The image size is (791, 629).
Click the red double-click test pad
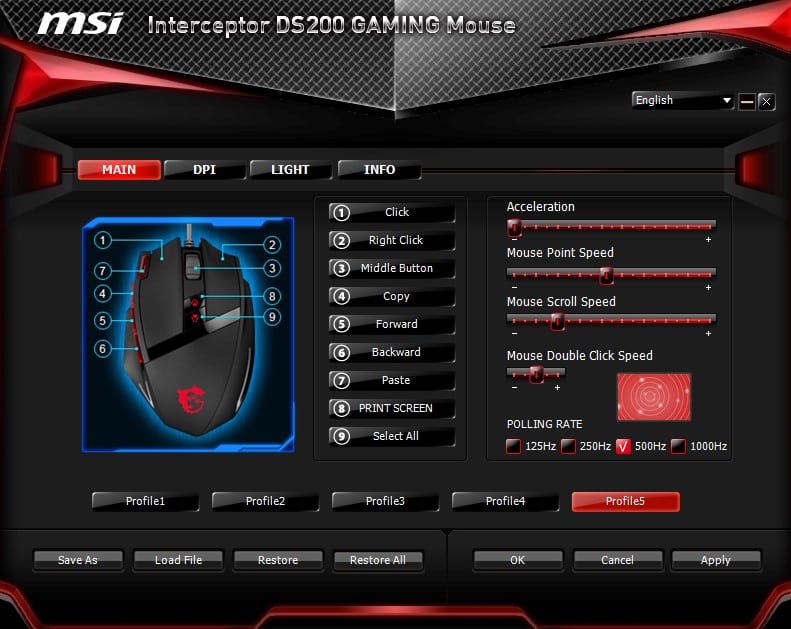pos(654,397)
